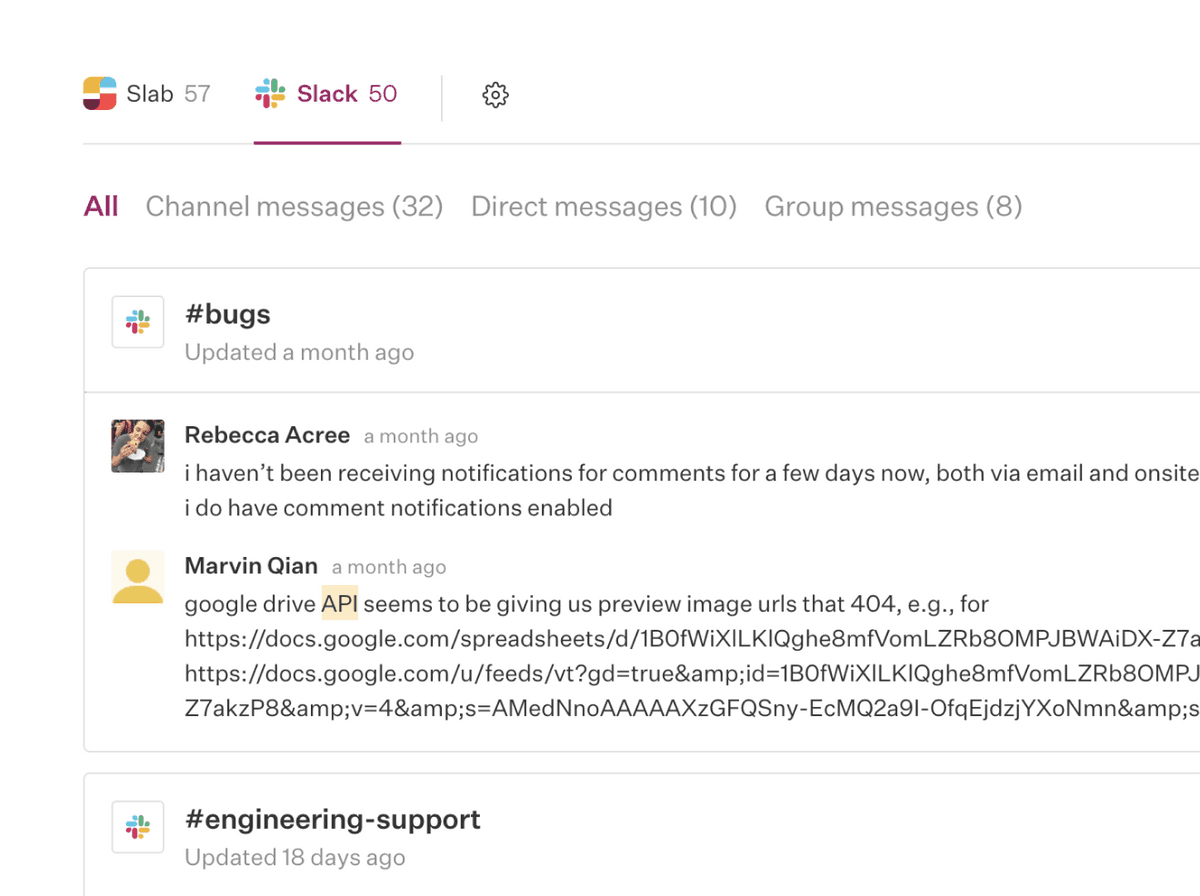Open the #bugs channel heading

click(228, 314)
